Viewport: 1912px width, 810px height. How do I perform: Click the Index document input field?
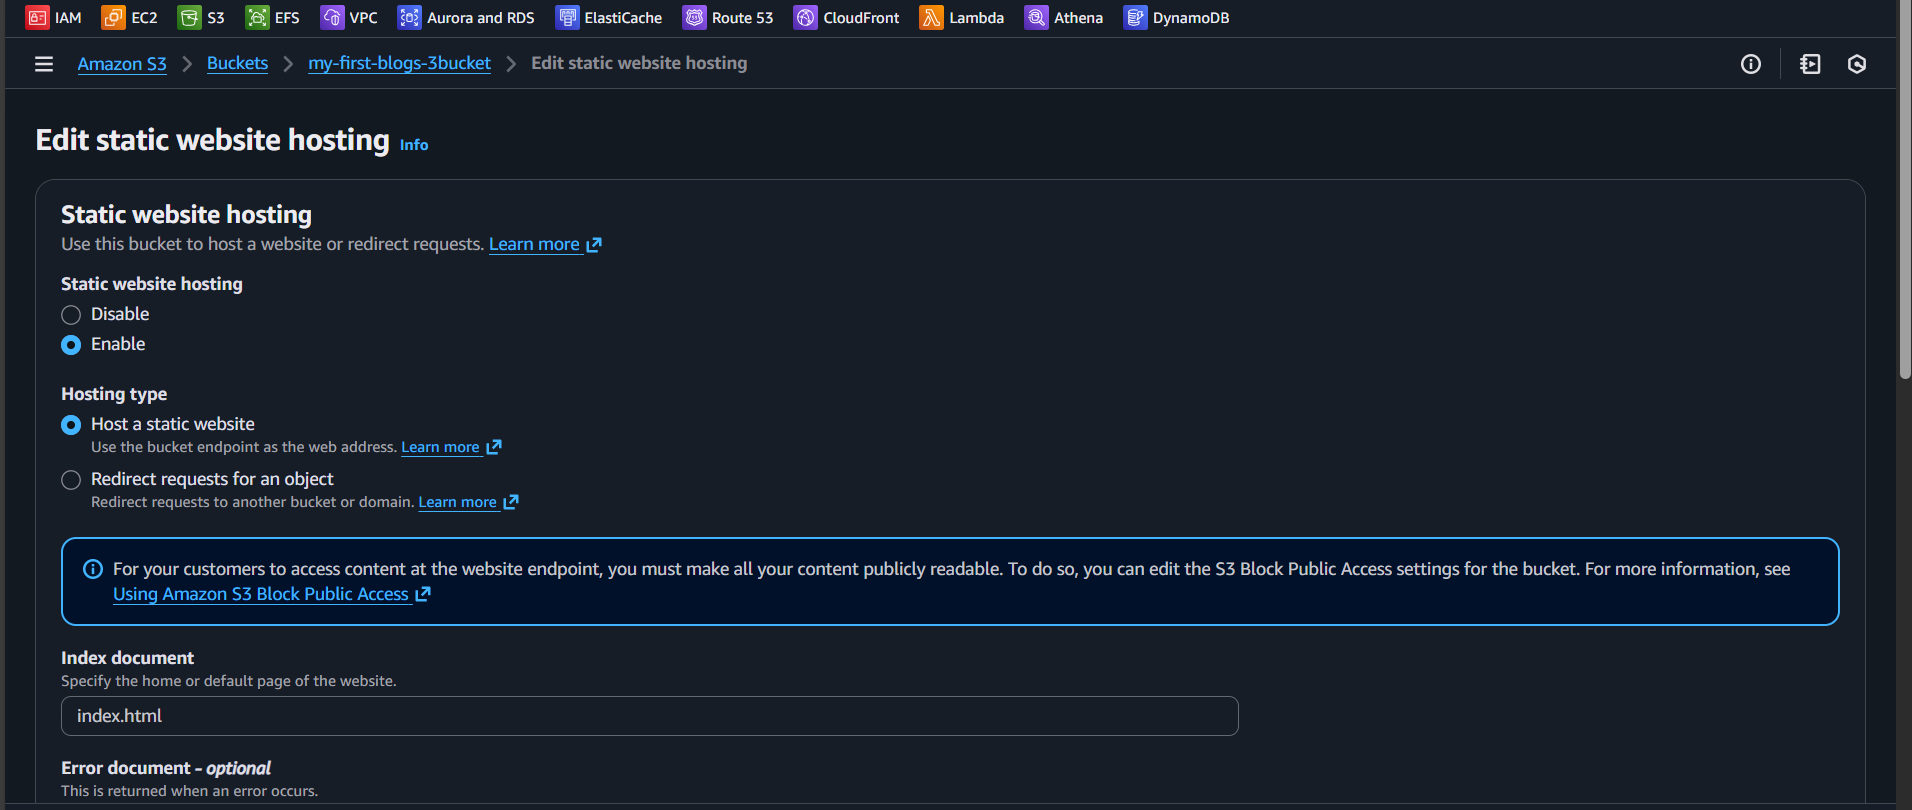click(x=650, y=716)
